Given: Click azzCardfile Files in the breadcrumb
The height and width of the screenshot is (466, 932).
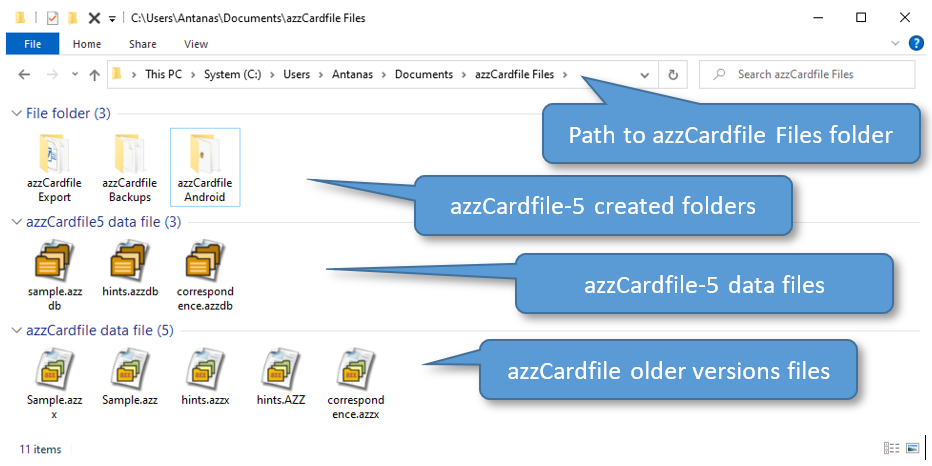Looking at the screenshot, I should 515,74.
